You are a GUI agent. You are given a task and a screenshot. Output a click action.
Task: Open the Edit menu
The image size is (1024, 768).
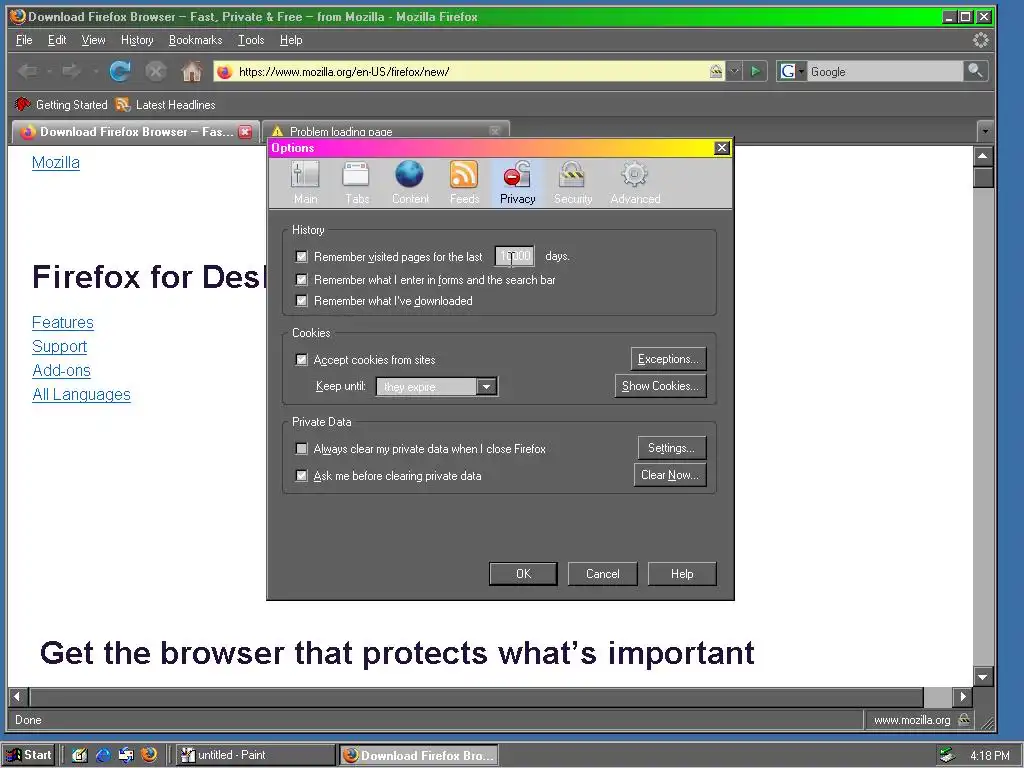(57, 40)
